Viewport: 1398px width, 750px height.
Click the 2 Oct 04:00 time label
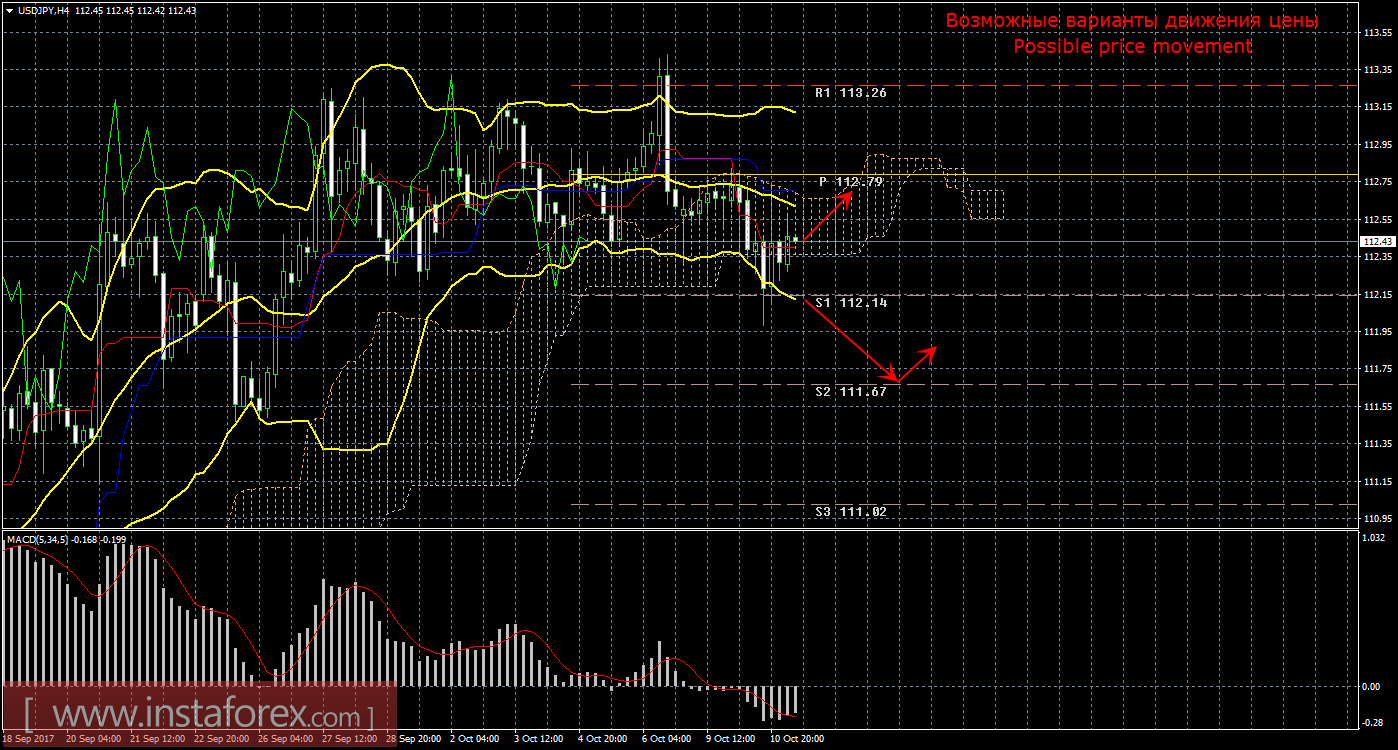click(x=475, y=739)
